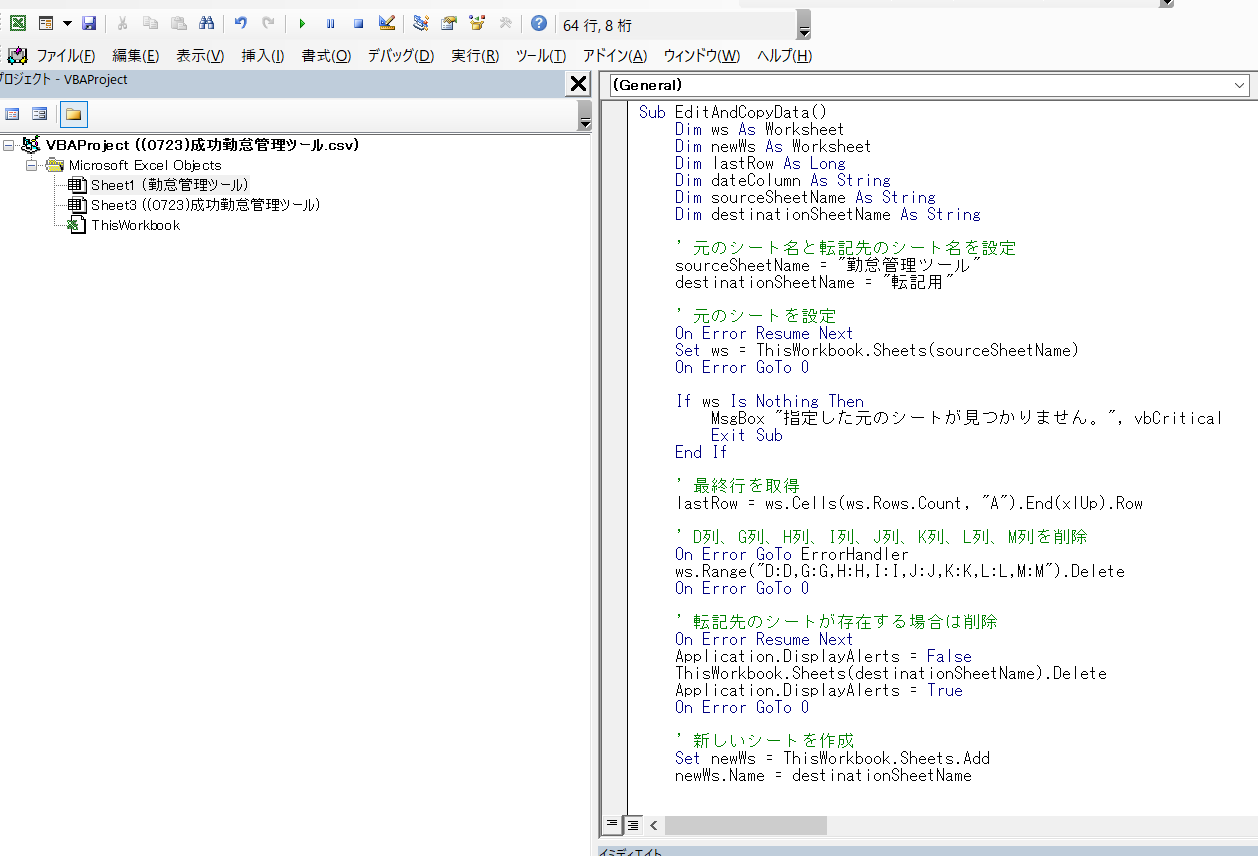Click the sourceSheetName = "勤怠管理ツール" line
Viewport: 1258px width, 856px height.
coord(828,265)
